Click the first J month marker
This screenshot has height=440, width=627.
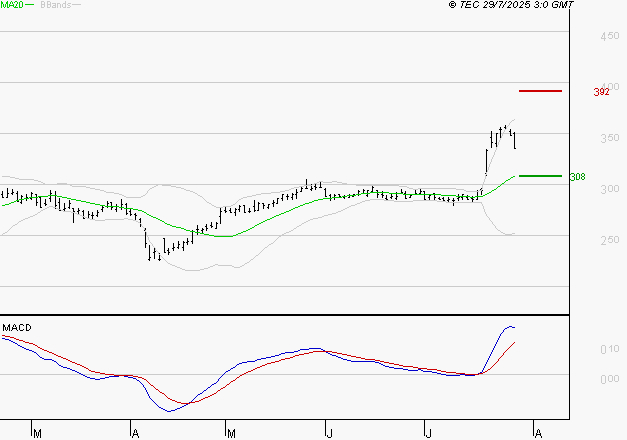point(328,432)
